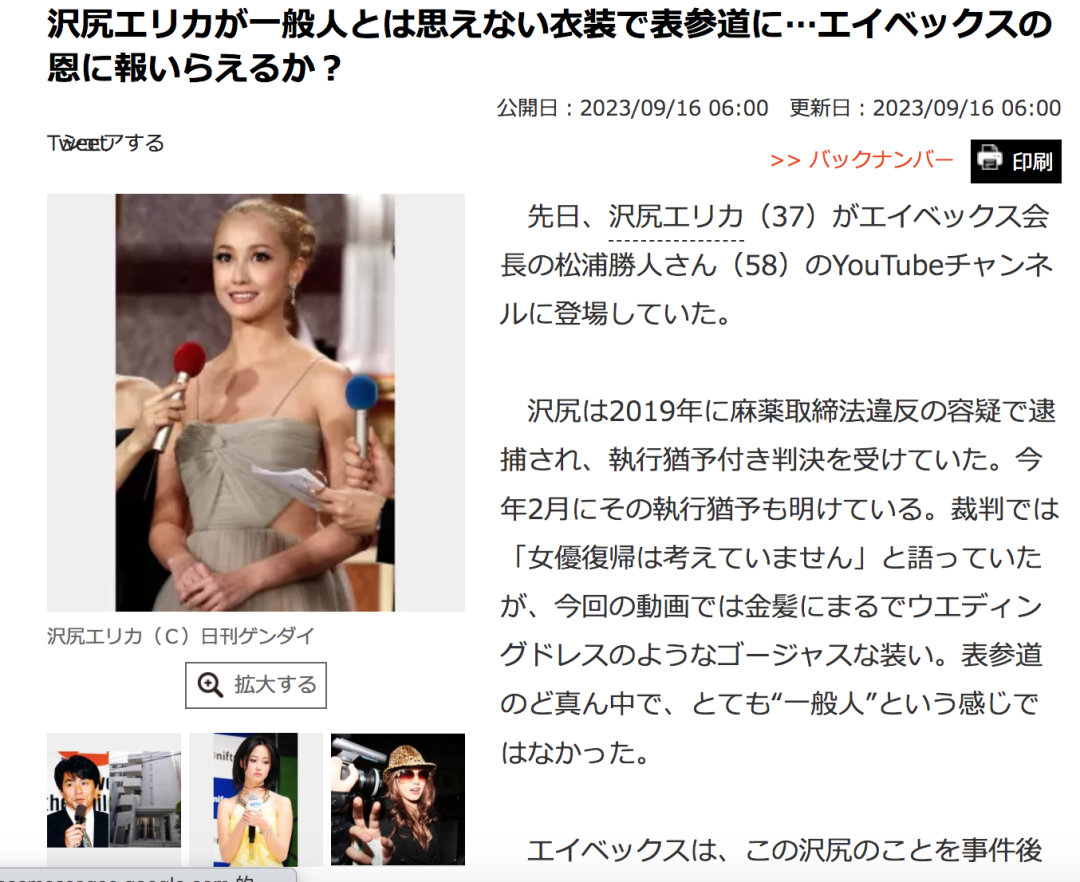Select thumbnail of woman in yellow dress
The width and height of the screenshot is (1080, 882).
255,799
